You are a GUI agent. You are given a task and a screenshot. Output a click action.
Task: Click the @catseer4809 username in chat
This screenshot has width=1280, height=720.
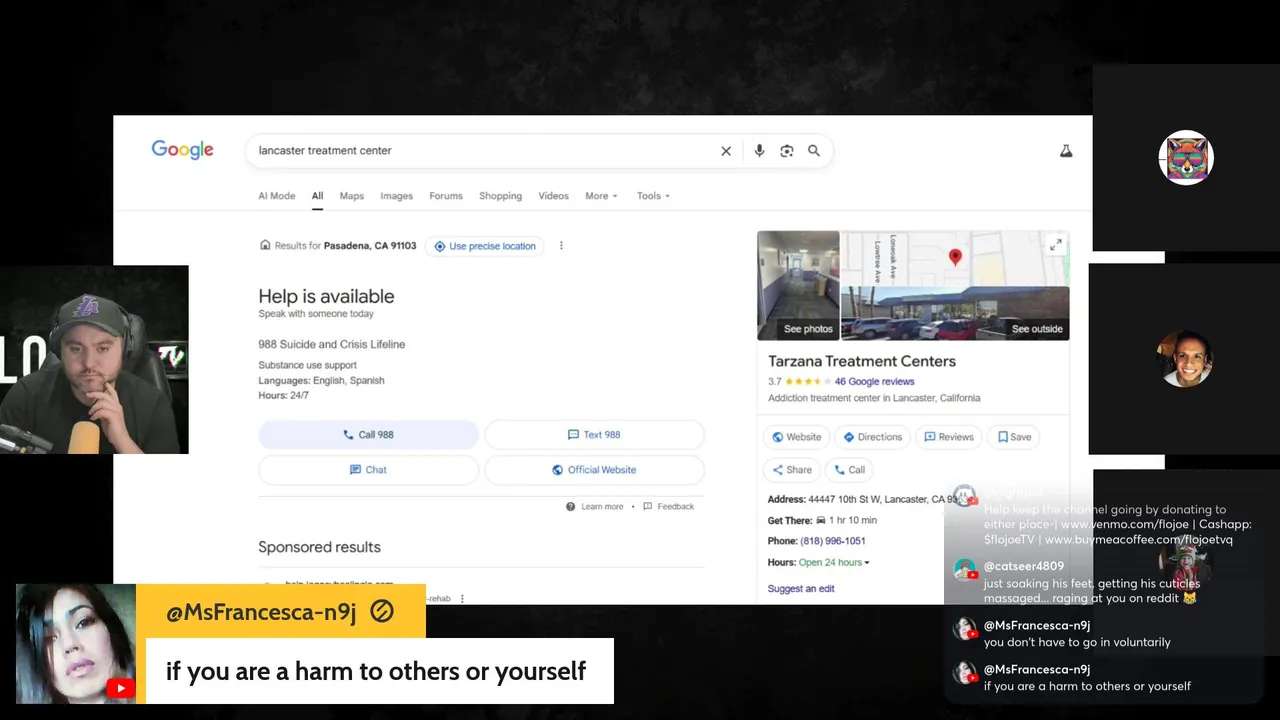pos(1024,566)
